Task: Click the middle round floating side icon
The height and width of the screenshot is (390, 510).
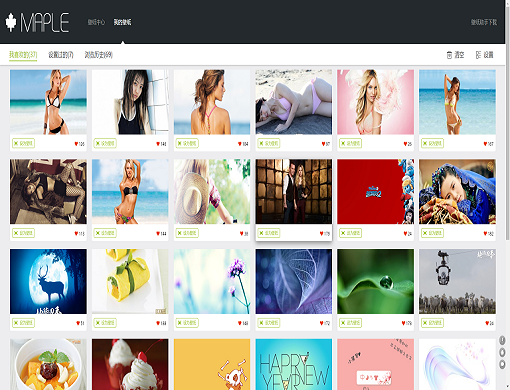Action: [502, 352]
